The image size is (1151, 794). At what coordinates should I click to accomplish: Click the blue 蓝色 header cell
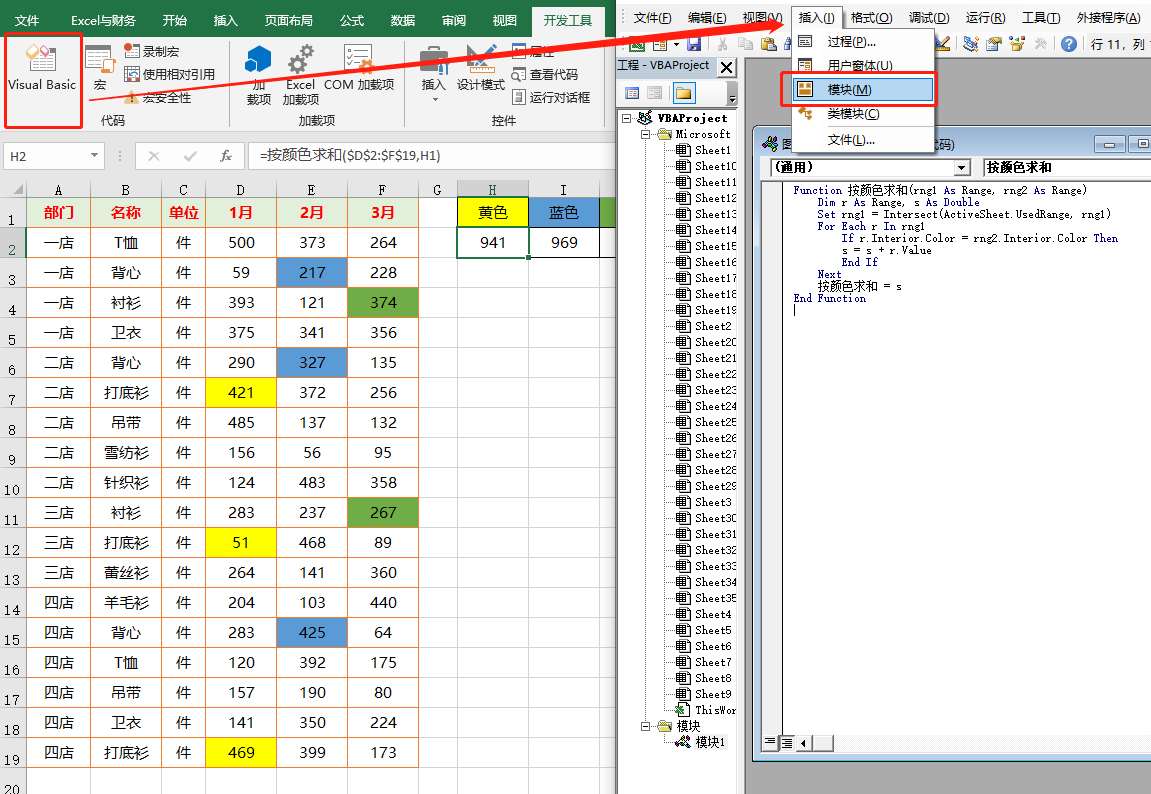coord(564,212)
